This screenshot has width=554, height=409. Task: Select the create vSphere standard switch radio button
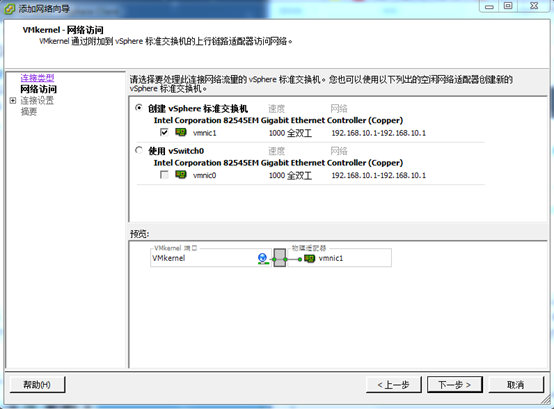click(139, 108)
